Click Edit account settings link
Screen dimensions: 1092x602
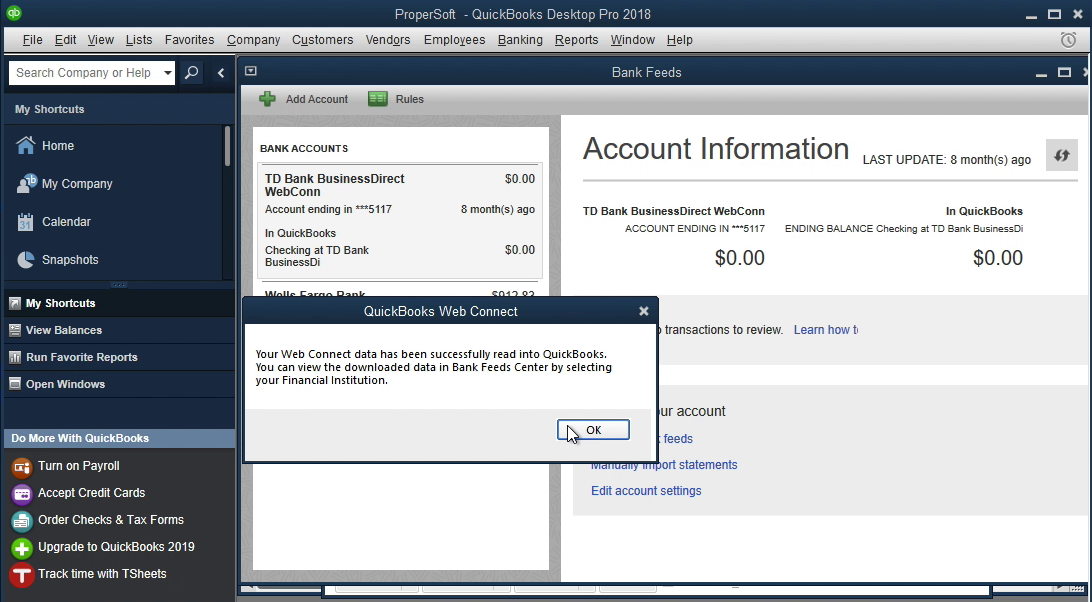click(x=646, y=491)
